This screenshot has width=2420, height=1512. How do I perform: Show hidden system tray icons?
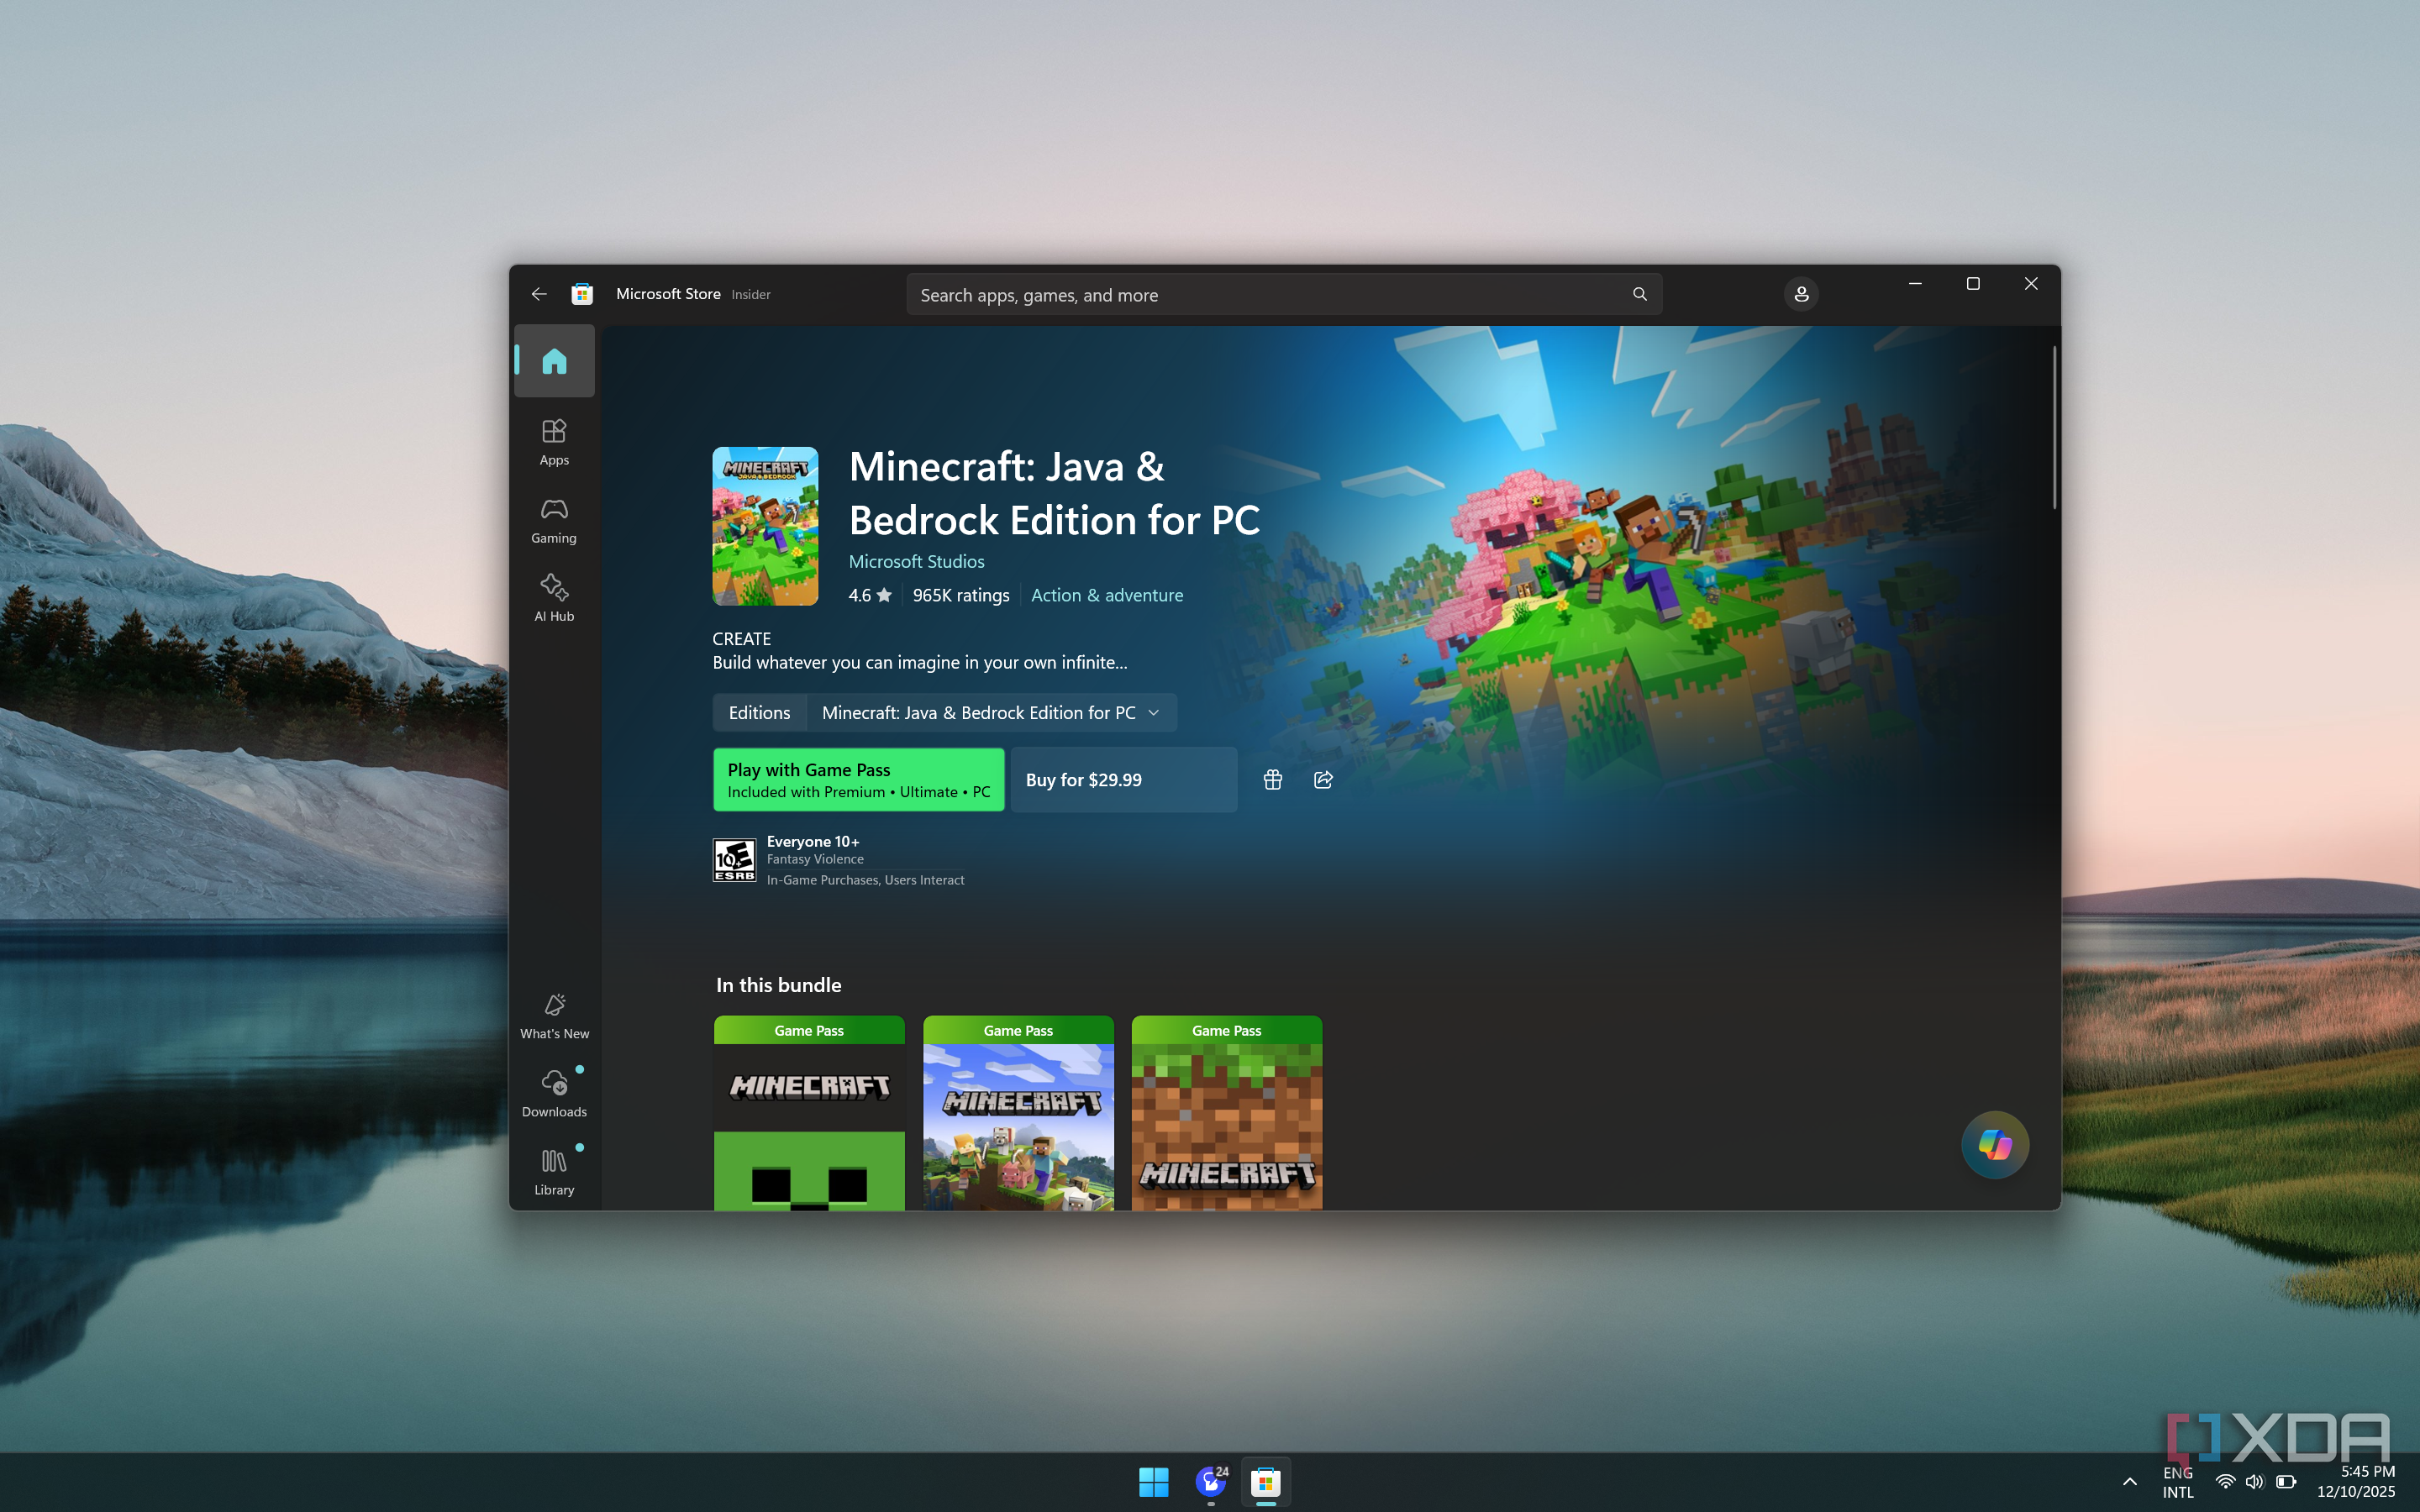pos(2129,1482)
